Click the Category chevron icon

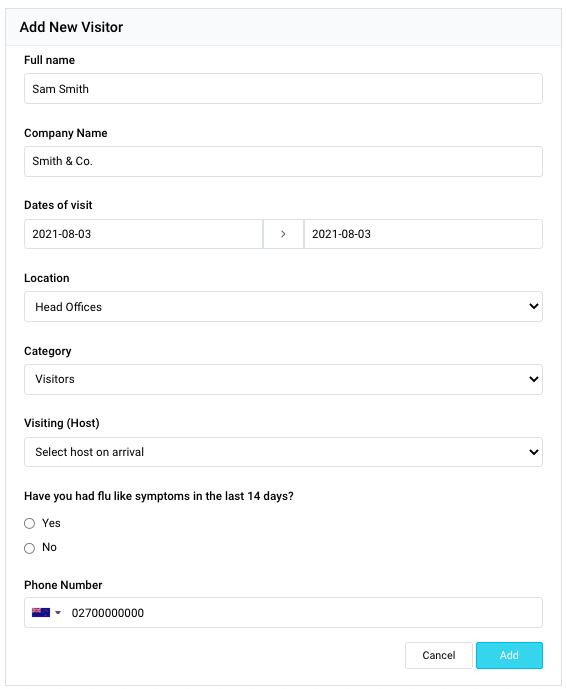(534, 379)
